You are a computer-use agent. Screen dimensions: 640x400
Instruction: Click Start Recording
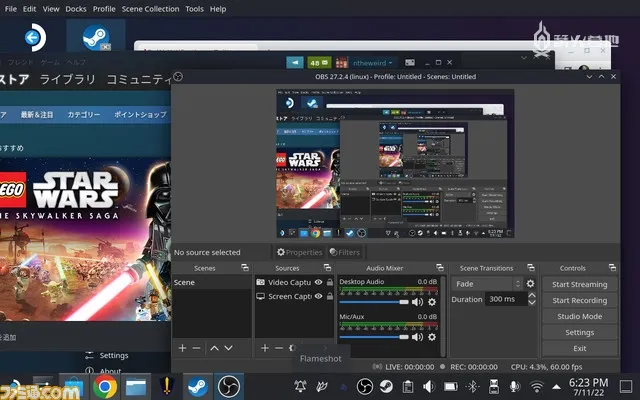click(x=579, y=300)
